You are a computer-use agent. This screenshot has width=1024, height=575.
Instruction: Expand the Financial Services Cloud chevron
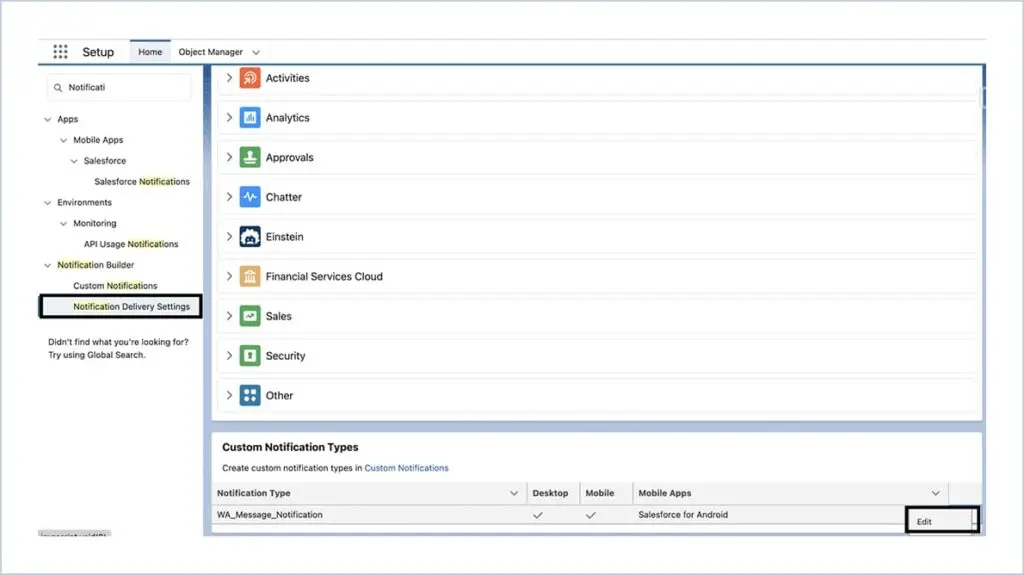229,276
